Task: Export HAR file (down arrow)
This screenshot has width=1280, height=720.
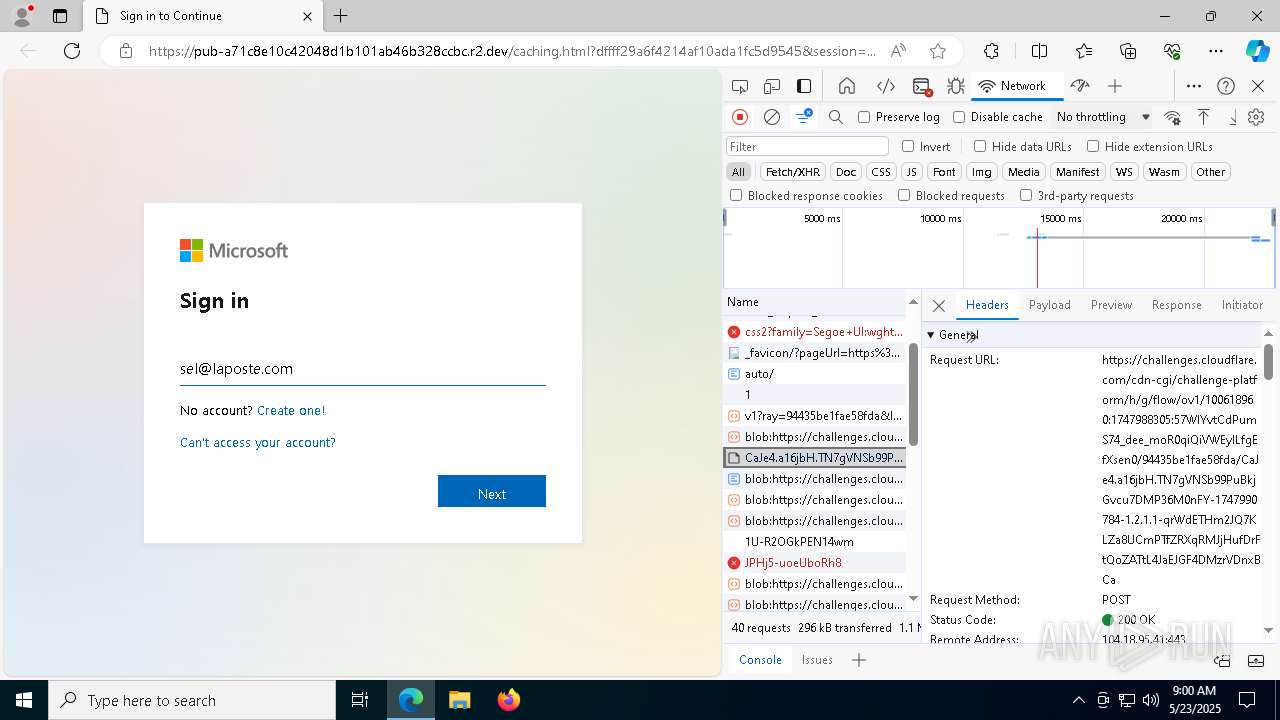Action: click(x=1232, y=117)
